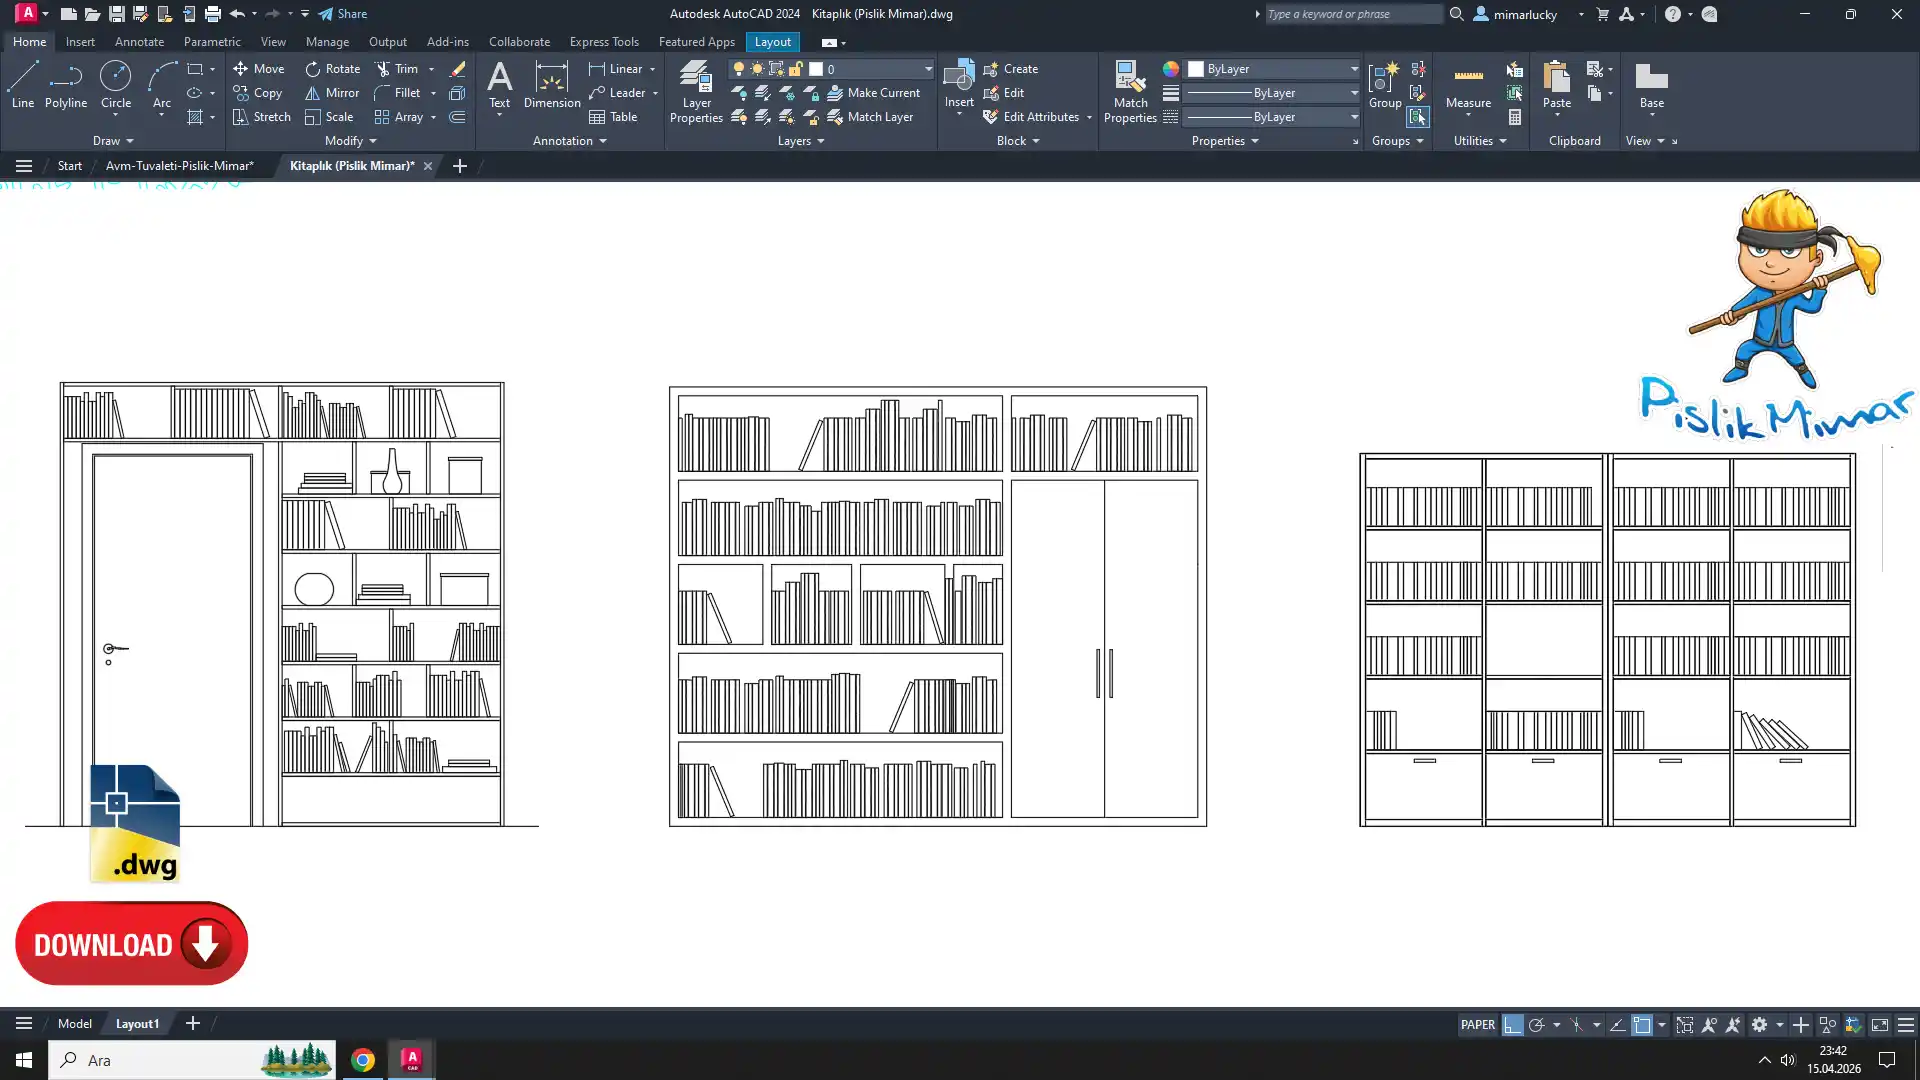Click Make Current layer button
Image resolution: width=1920 pixels, height=1080 pixels.
click(x=873, y=93)
